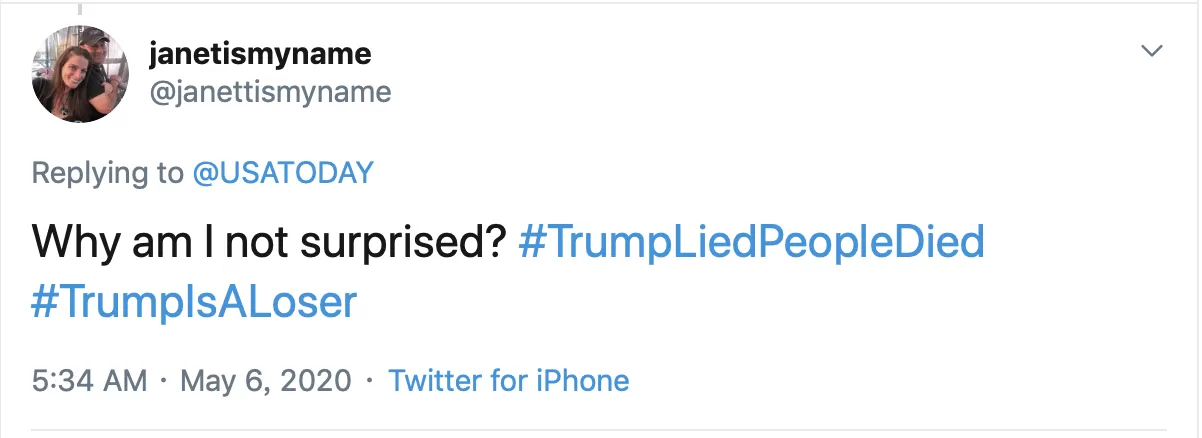This screenshot has height=438, width=1202.
Task: Click the dot separator before Twitter for iPhone
Action: tap(370, 381)
